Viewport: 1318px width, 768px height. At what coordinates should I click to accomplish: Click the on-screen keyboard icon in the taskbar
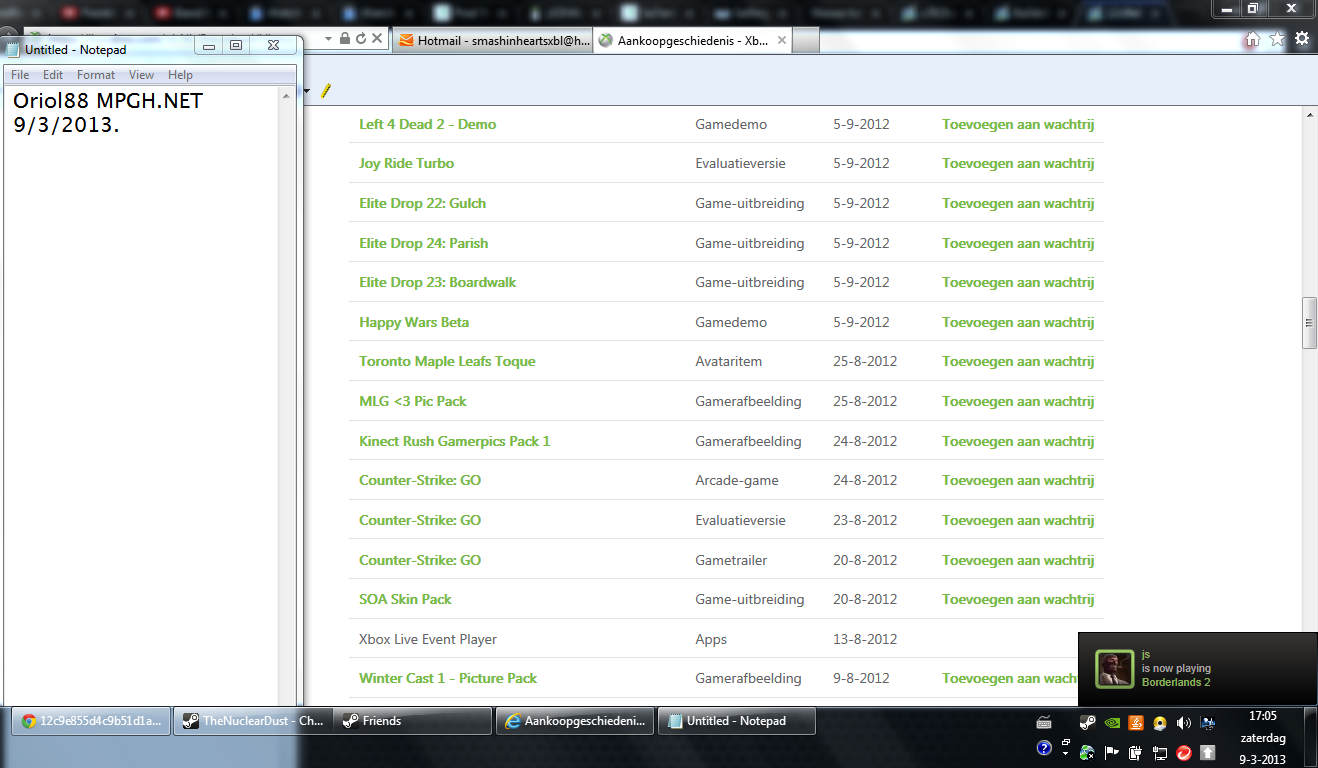pyautogui.click(x=1044, y=723)
